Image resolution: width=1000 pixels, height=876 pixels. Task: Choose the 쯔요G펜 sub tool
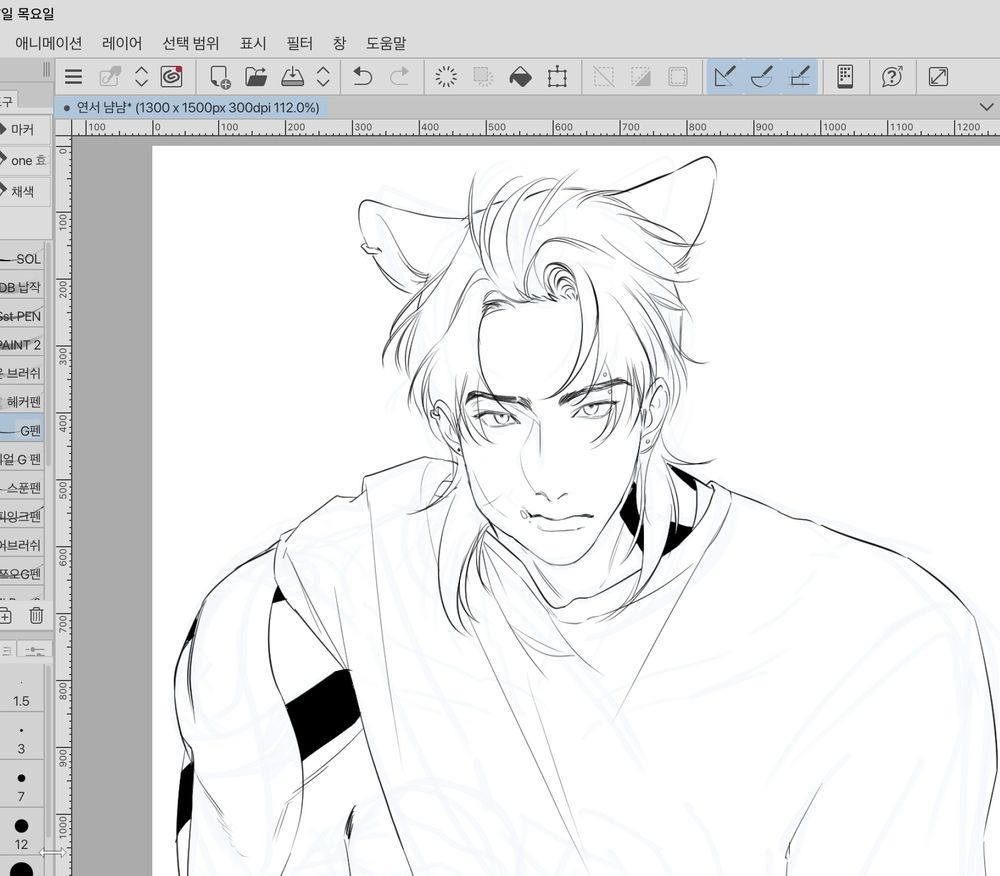(x=22, y=574)
